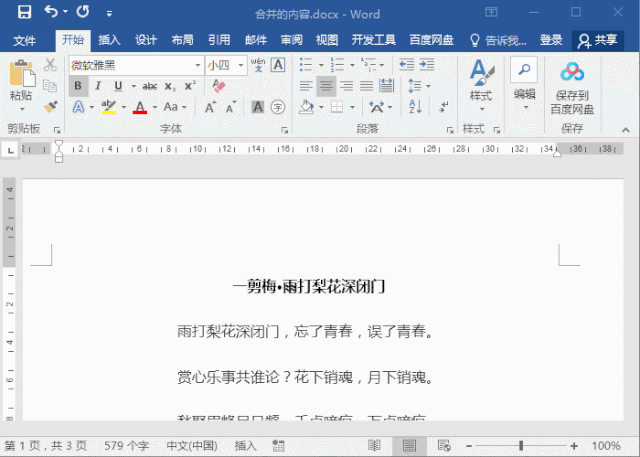640x457 pixels.
Task: Decrease paragraph indent
Action: coord(406,65)
